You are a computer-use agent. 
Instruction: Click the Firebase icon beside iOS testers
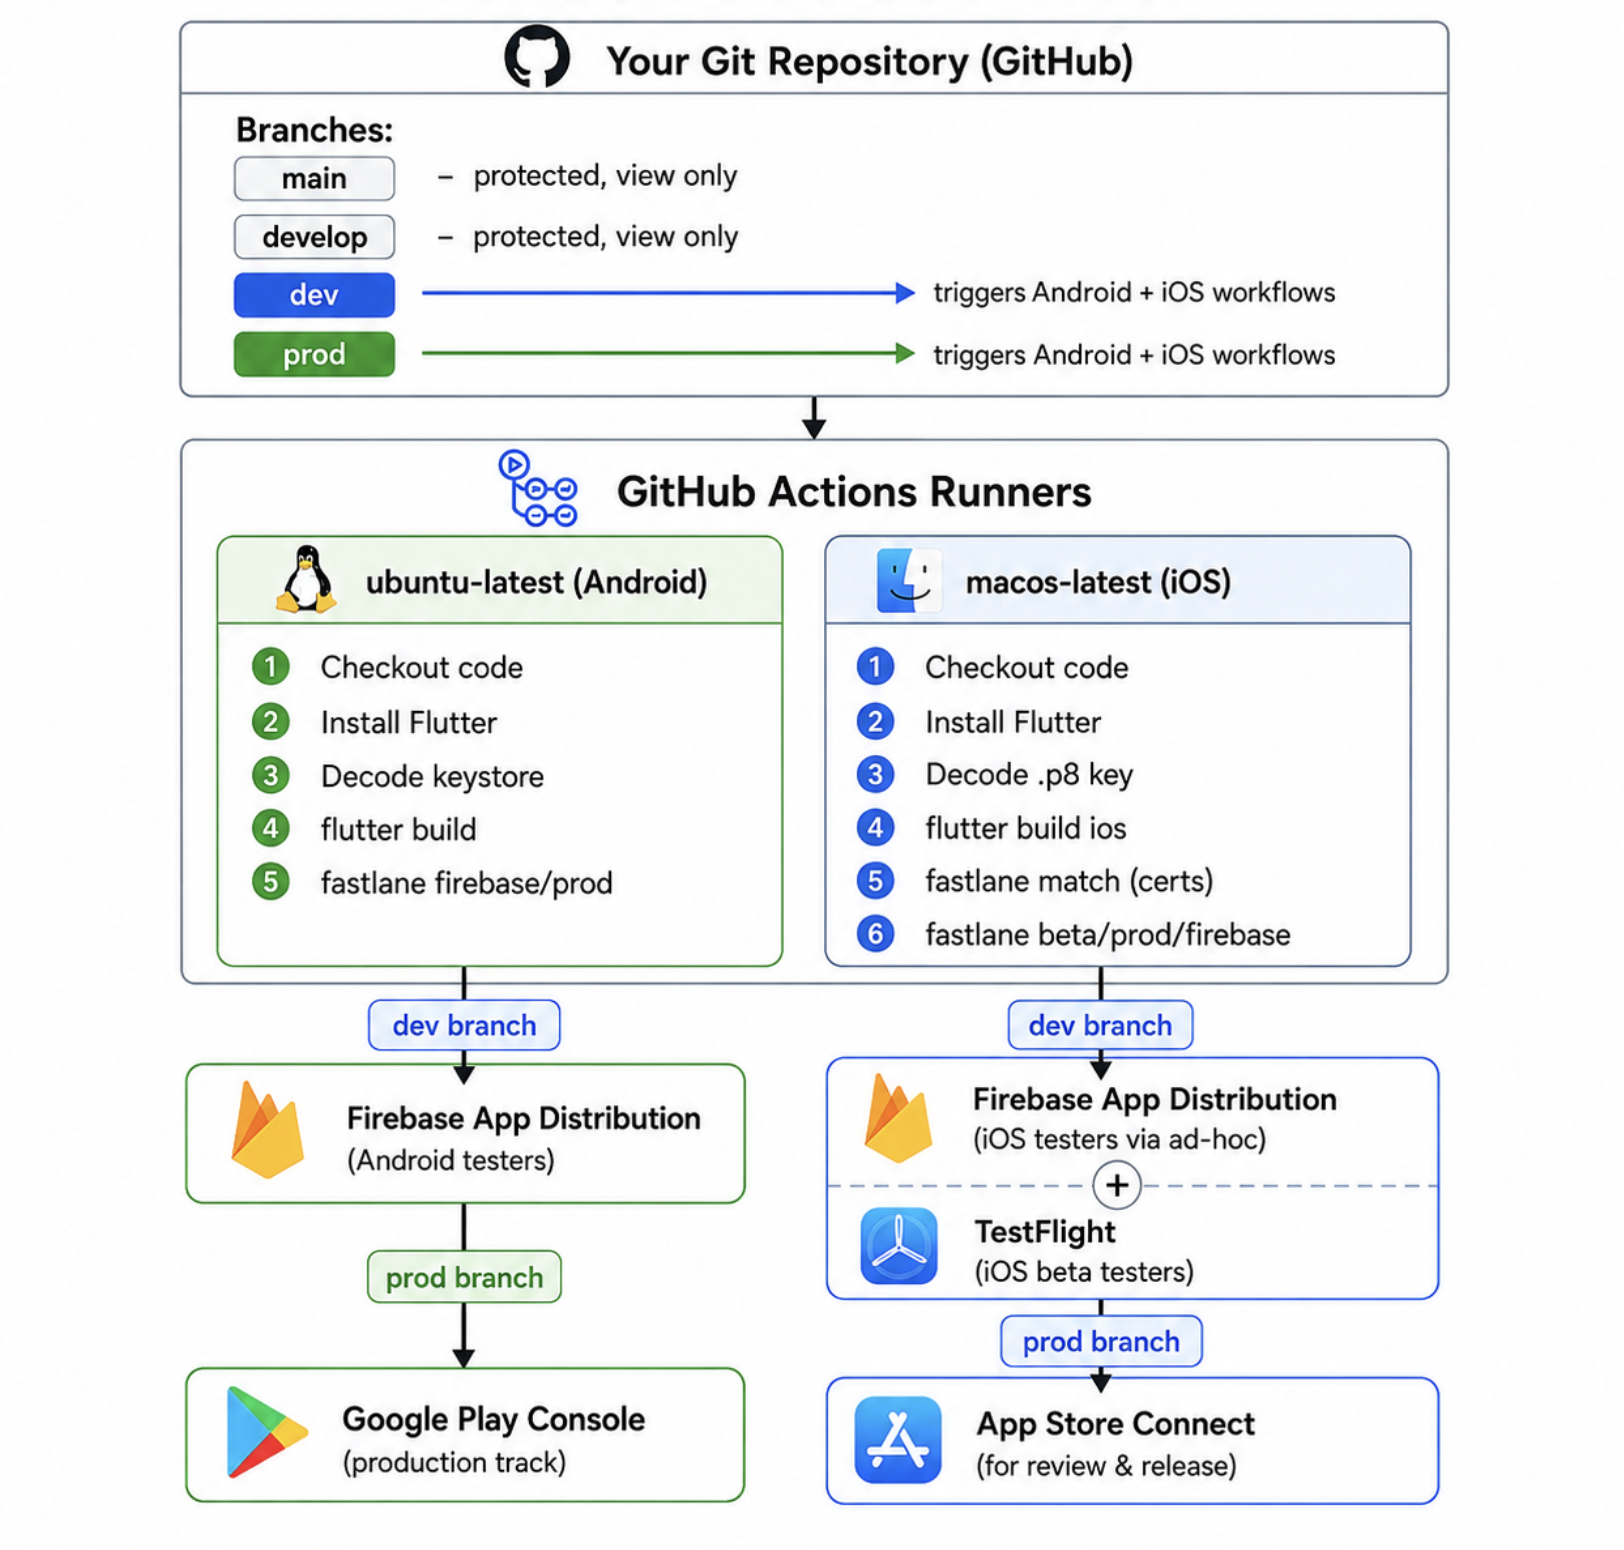coord(898,1118)
